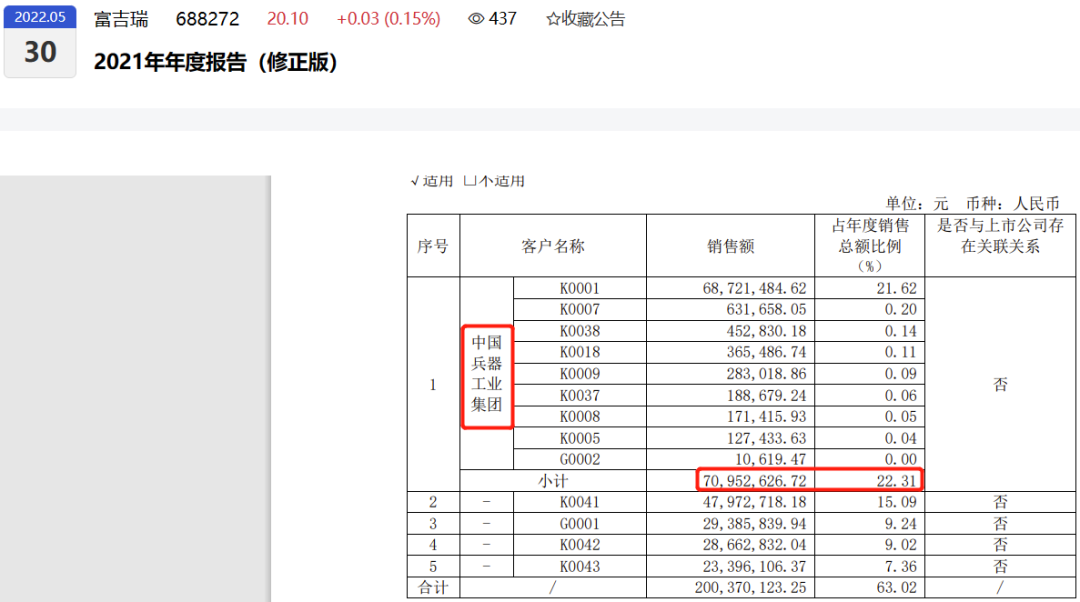Click the 客户名称 column header

pyautogui.click(x=553, y=246)
